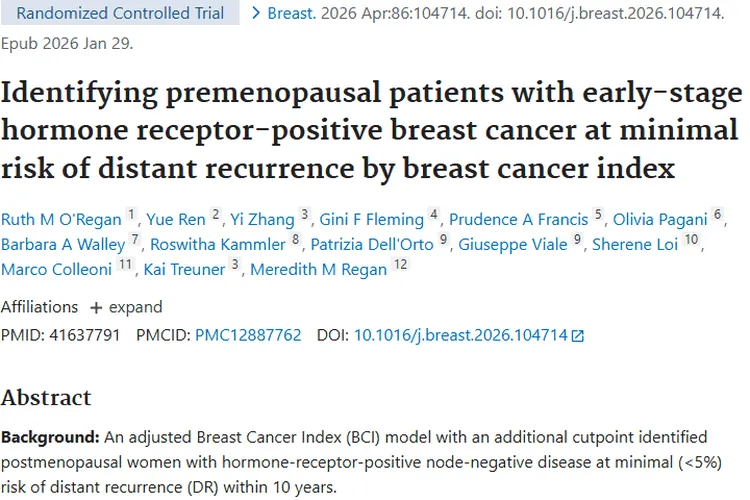Click the Randomized Controlled Trial badge
The width and height of the screenshot is (750, 500).
[x=120, y=14]
